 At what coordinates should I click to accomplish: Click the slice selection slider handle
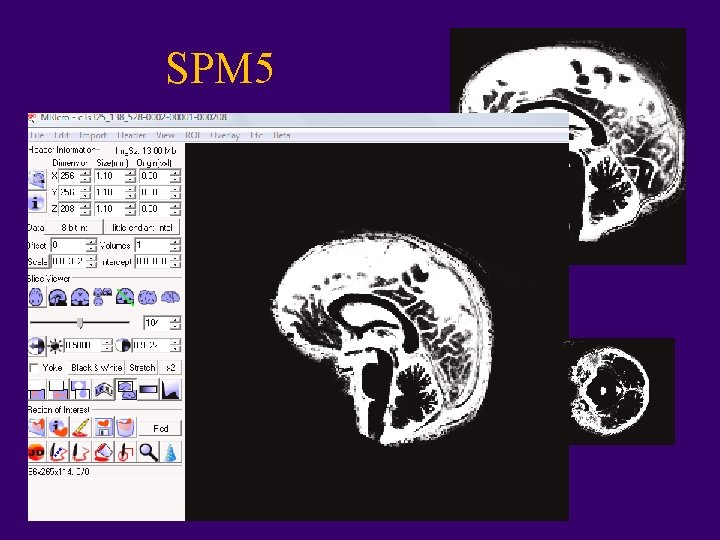tap(80, 323)
